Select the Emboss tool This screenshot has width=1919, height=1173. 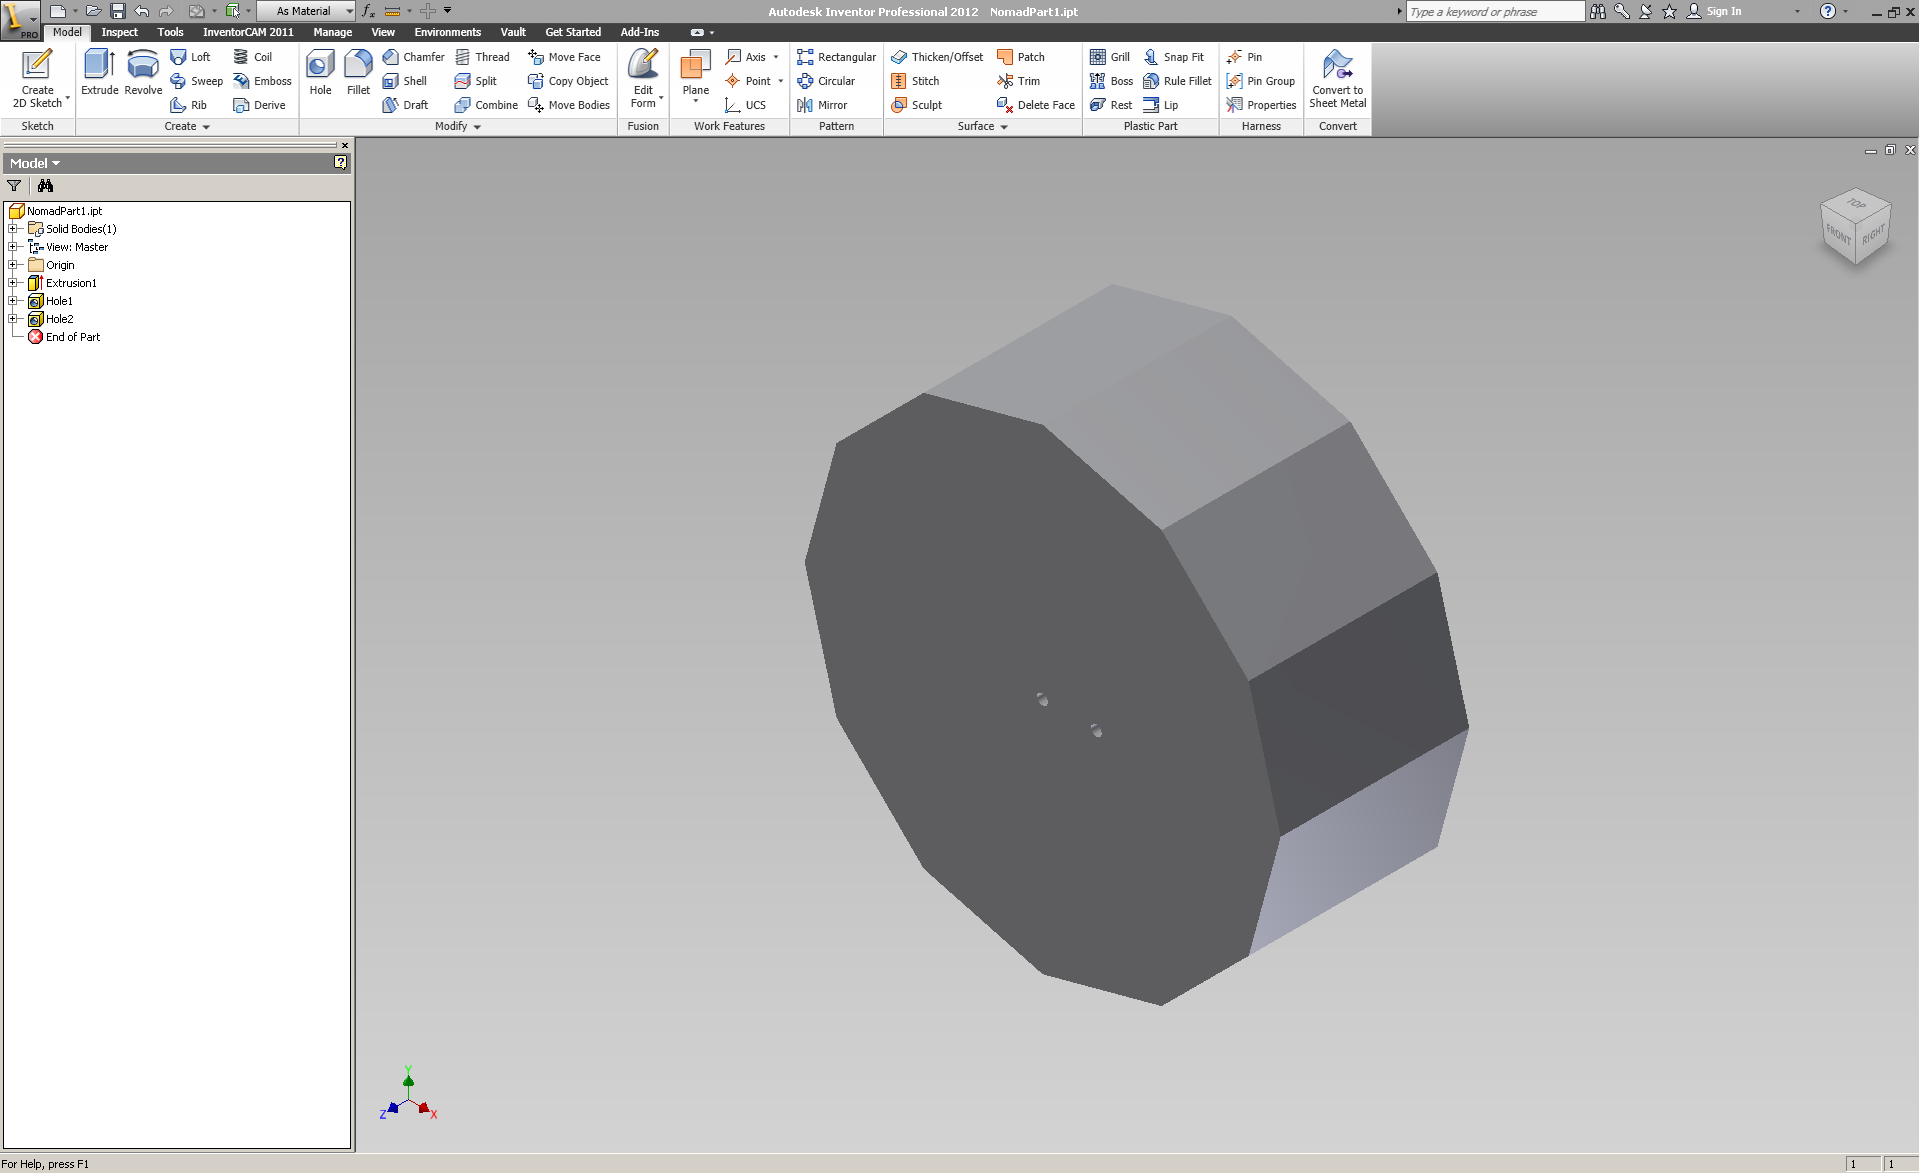262,81
